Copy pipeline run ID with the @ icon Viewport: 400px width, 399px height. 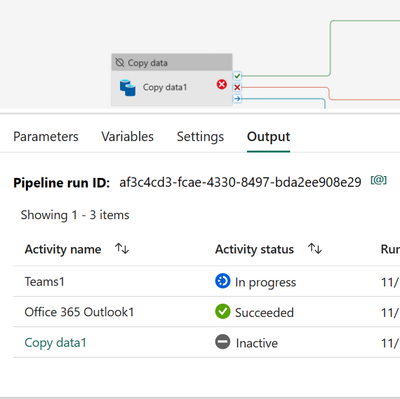coord(378,181)
